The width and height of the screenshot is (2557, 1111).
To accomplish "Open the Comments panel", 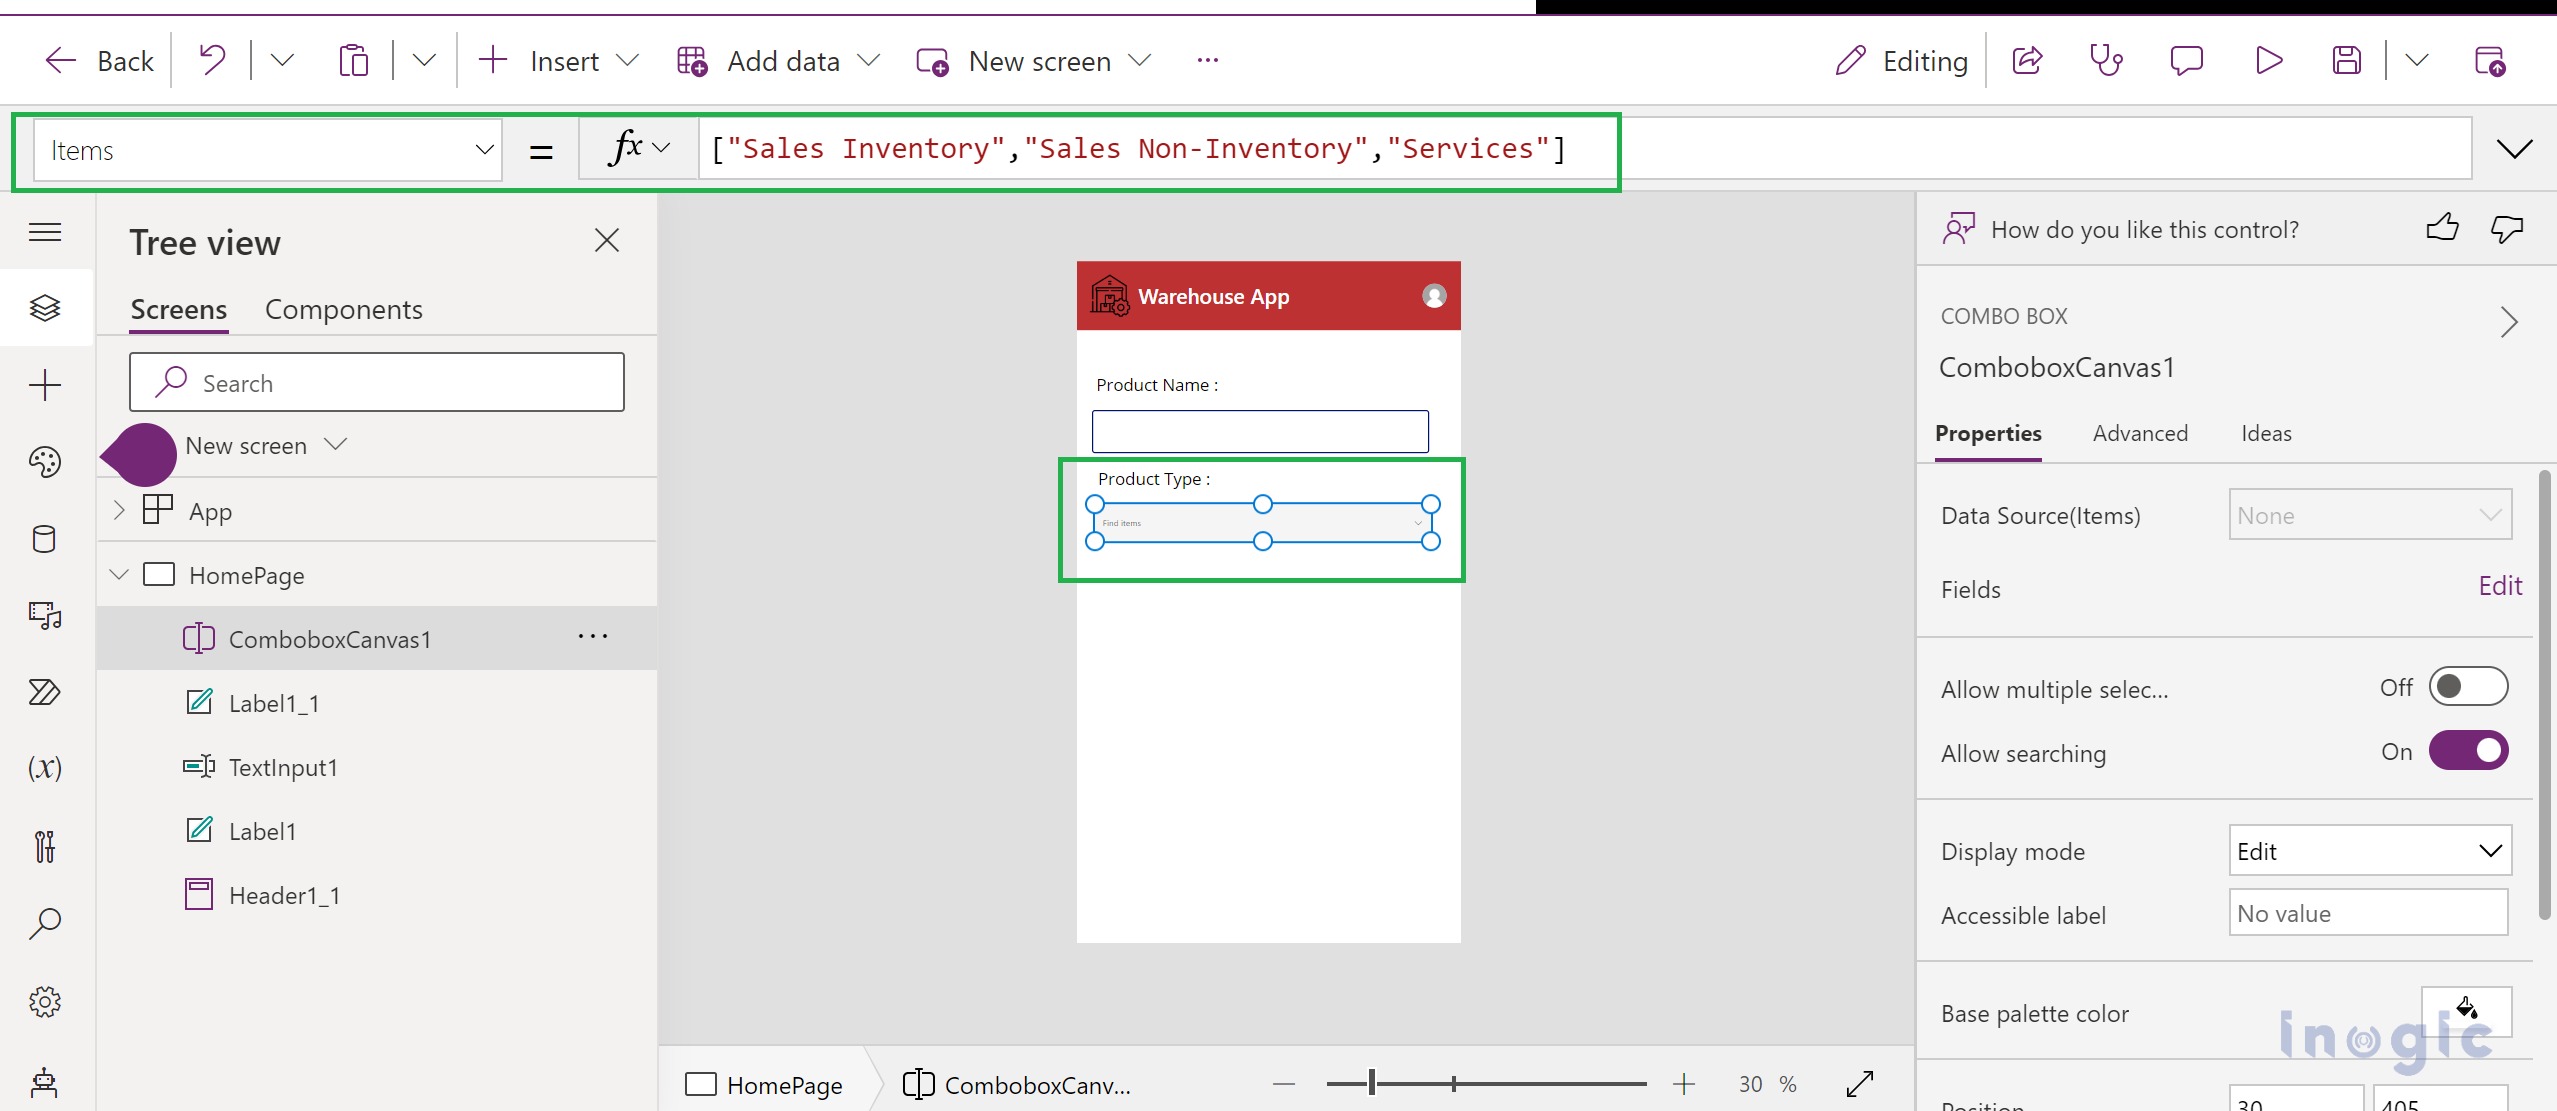I will [x=2186, y=60].
